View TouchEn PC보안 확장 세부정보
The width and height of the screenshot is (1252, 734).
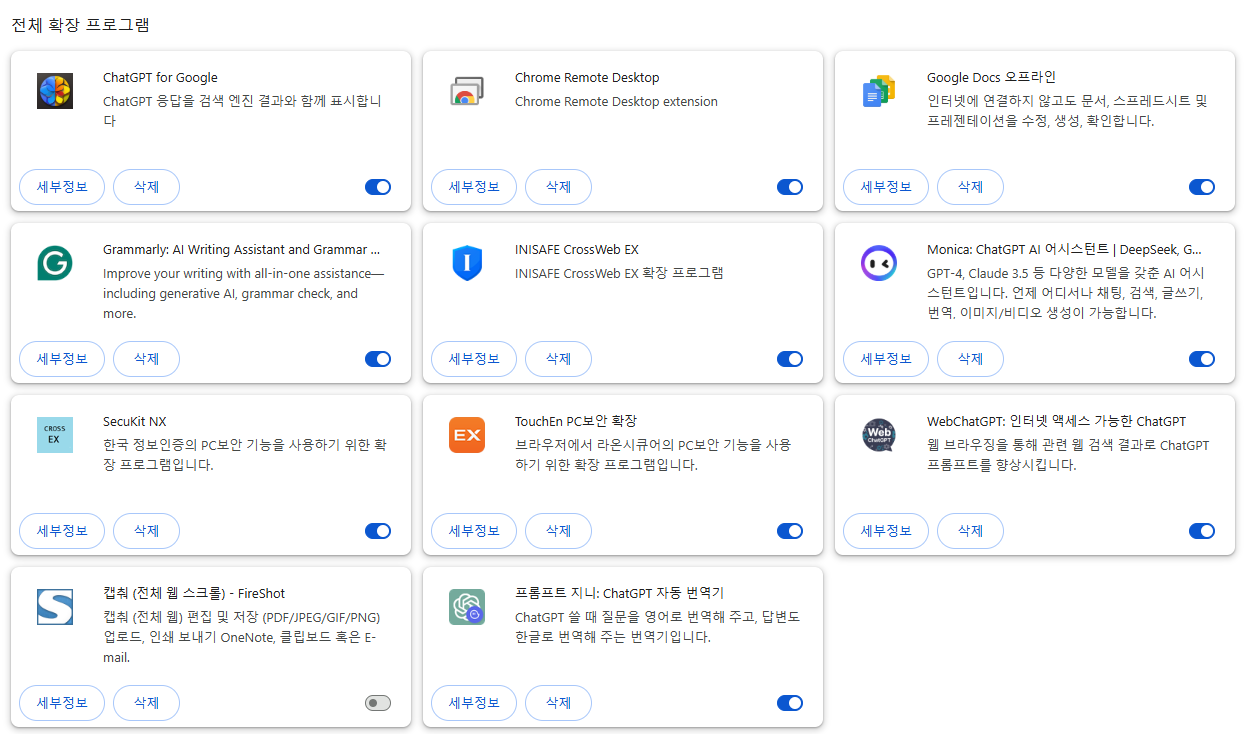coord(474,531)
